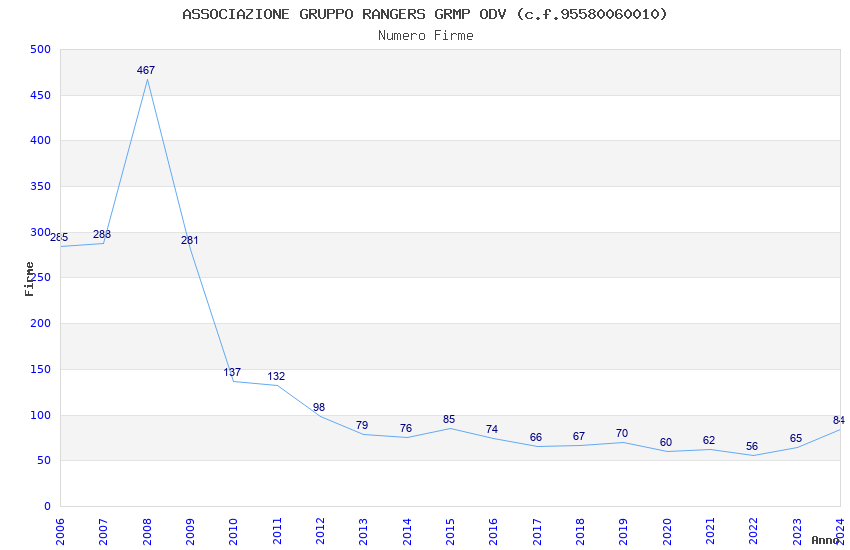Click the 79 data label
Screen dimensions: 850x550
pos(362,425)
